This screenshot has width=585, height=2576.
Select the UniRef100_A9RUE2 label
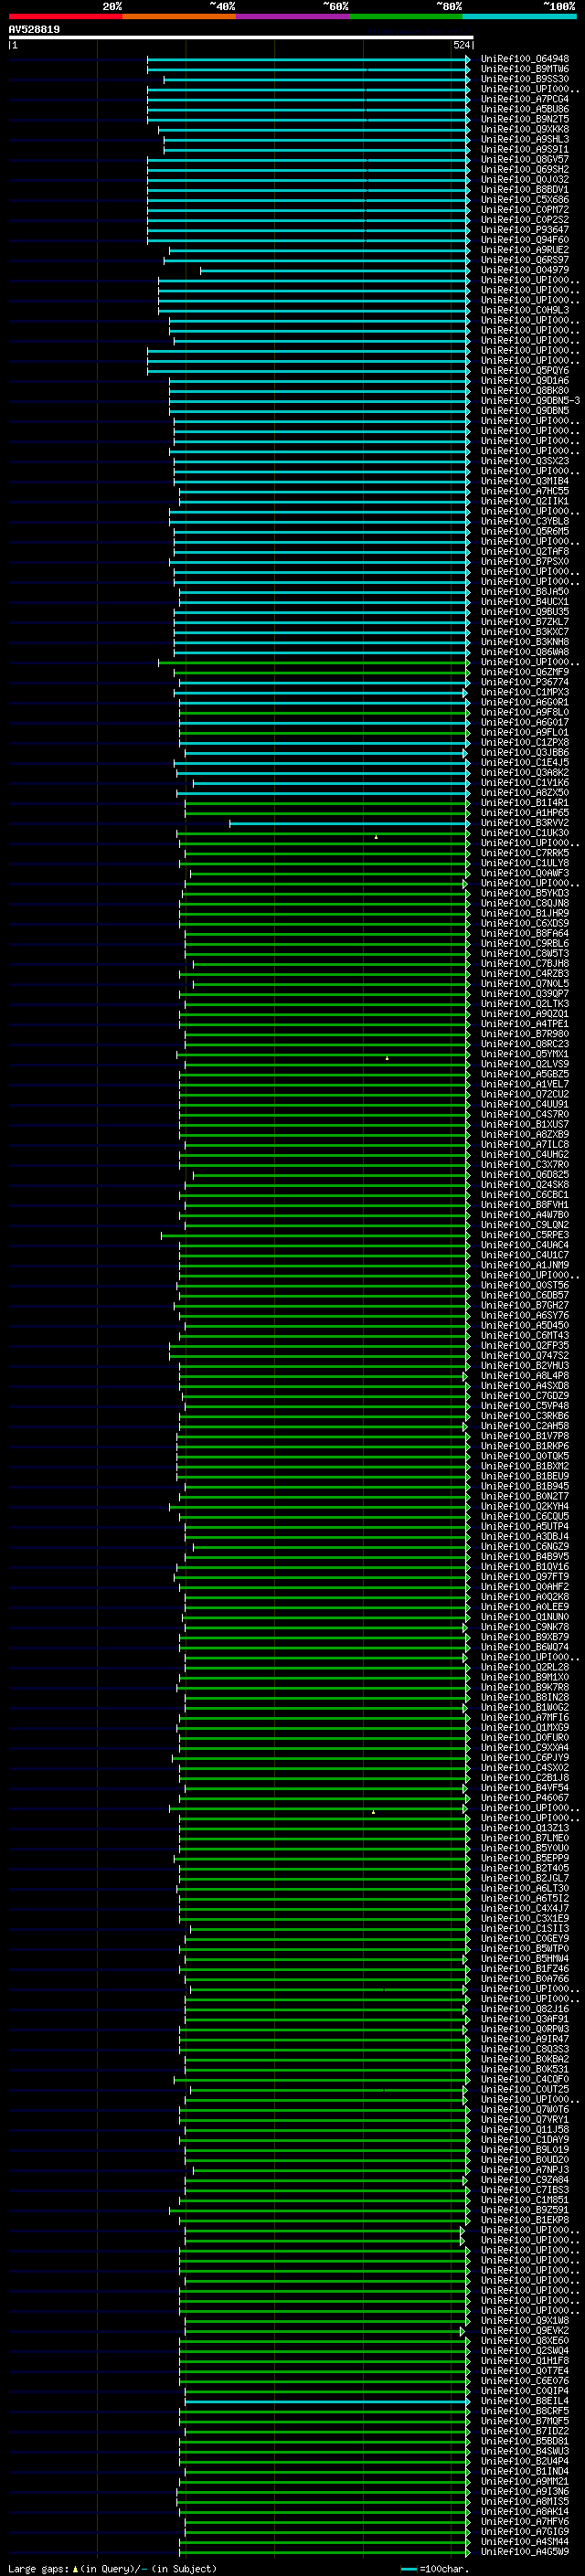(525, 250)
